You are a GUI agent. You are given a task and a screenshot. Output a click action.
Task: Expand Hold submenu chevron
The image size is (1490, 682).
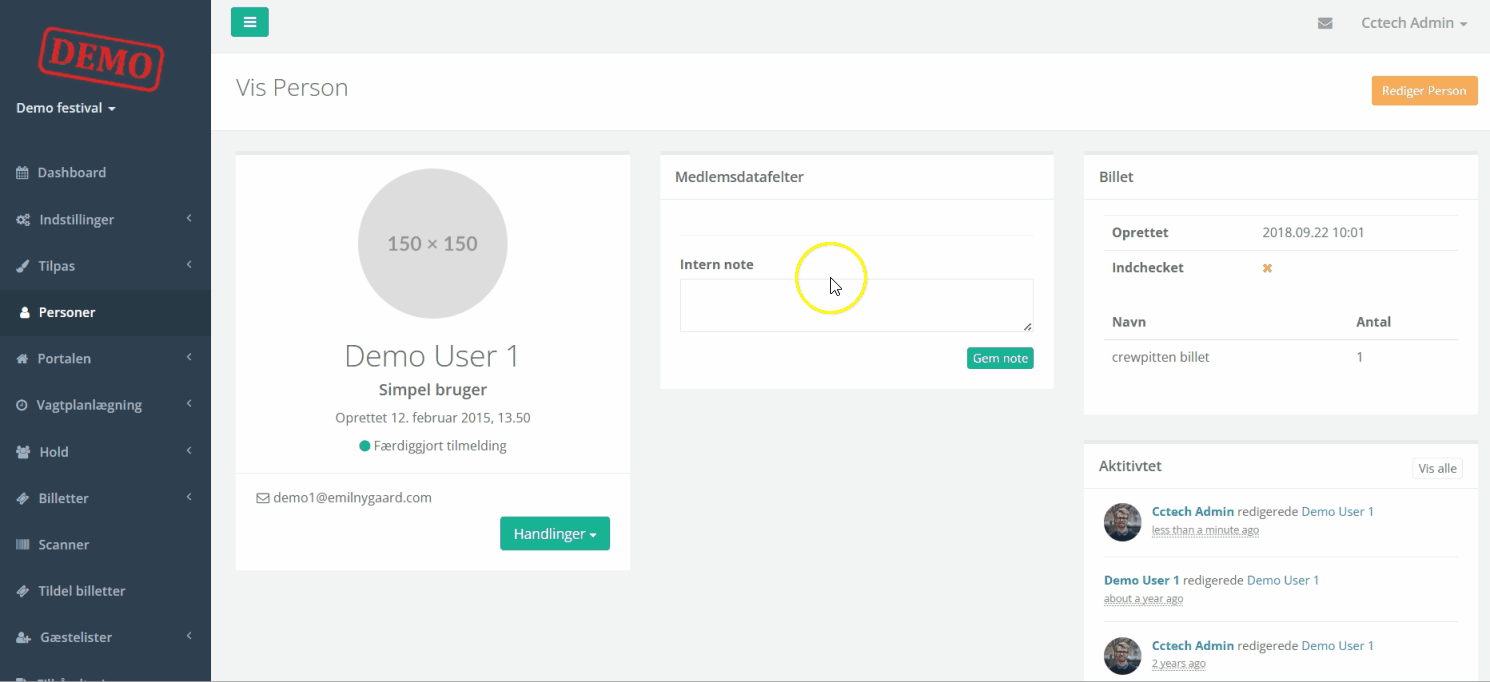[188, 451]
